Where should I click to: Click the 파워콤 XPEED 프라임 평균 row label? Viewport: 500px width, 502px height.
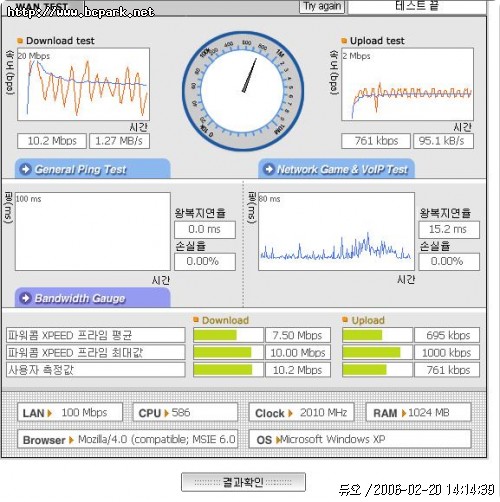coord(96,335)
